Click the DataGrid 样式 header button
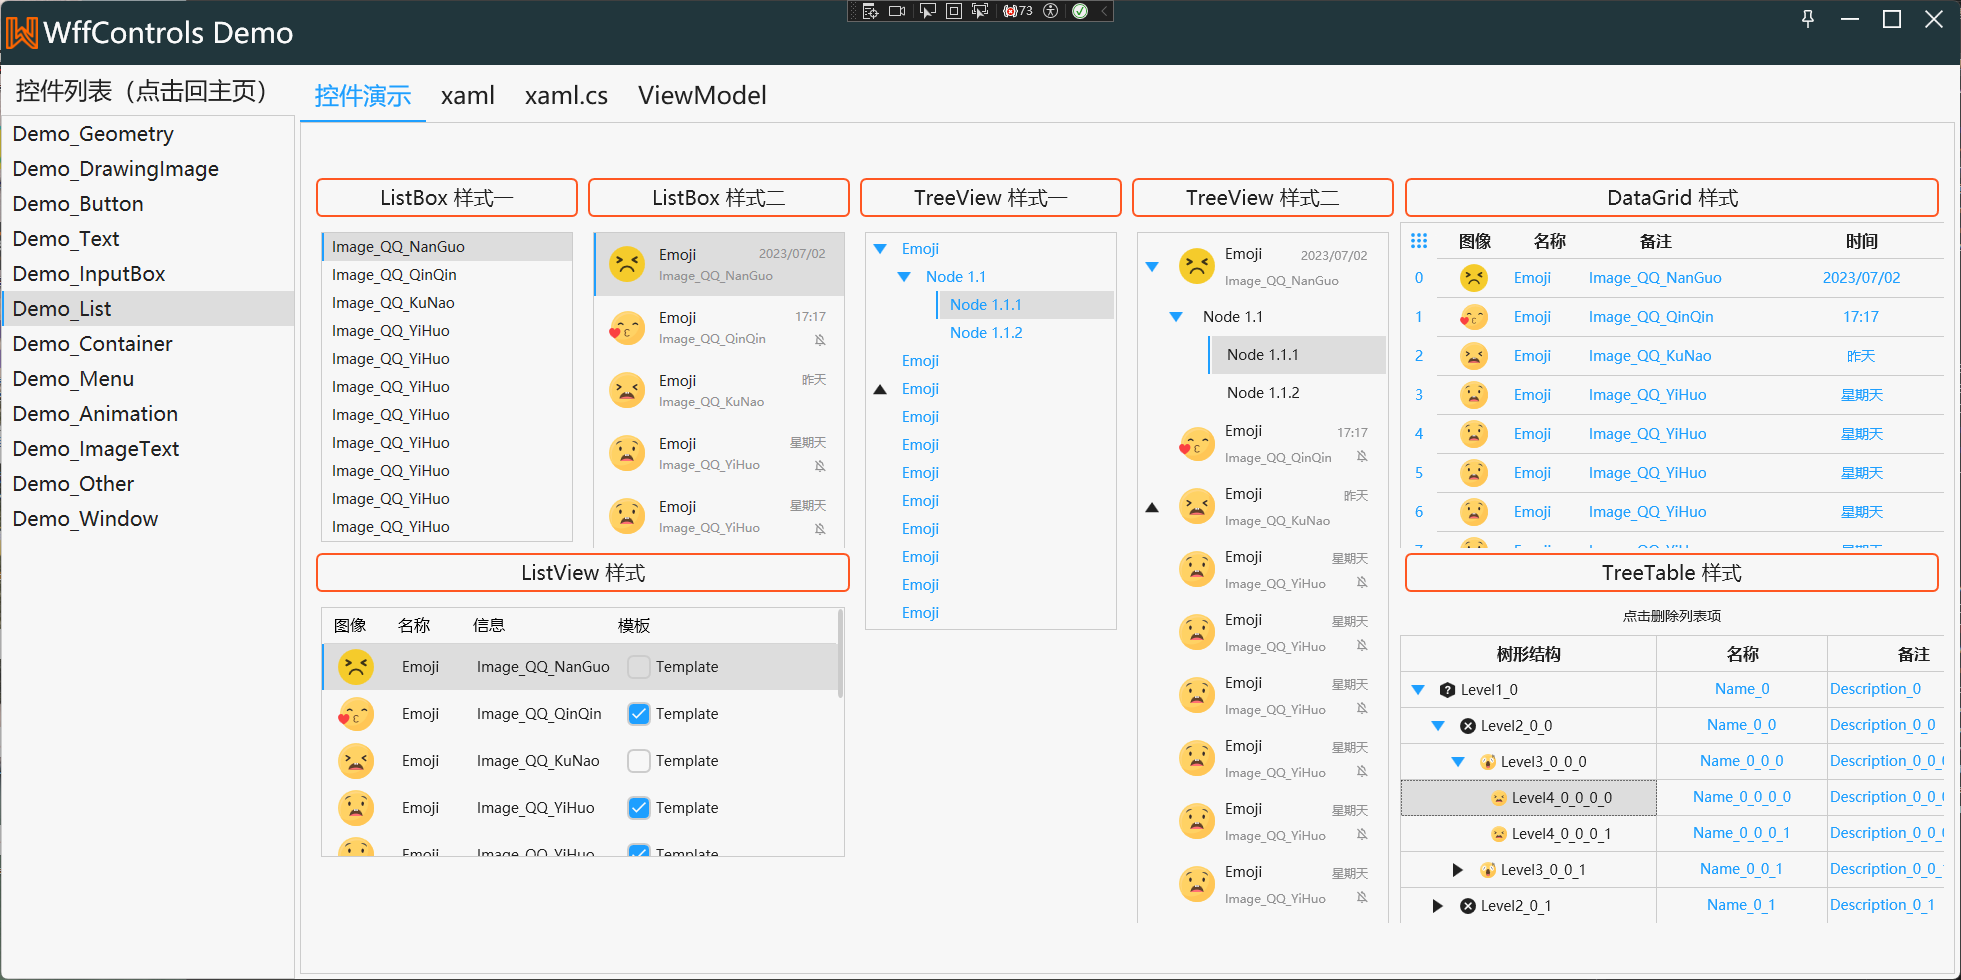Screen dimensions: 1961x980 coord(1672,198)
